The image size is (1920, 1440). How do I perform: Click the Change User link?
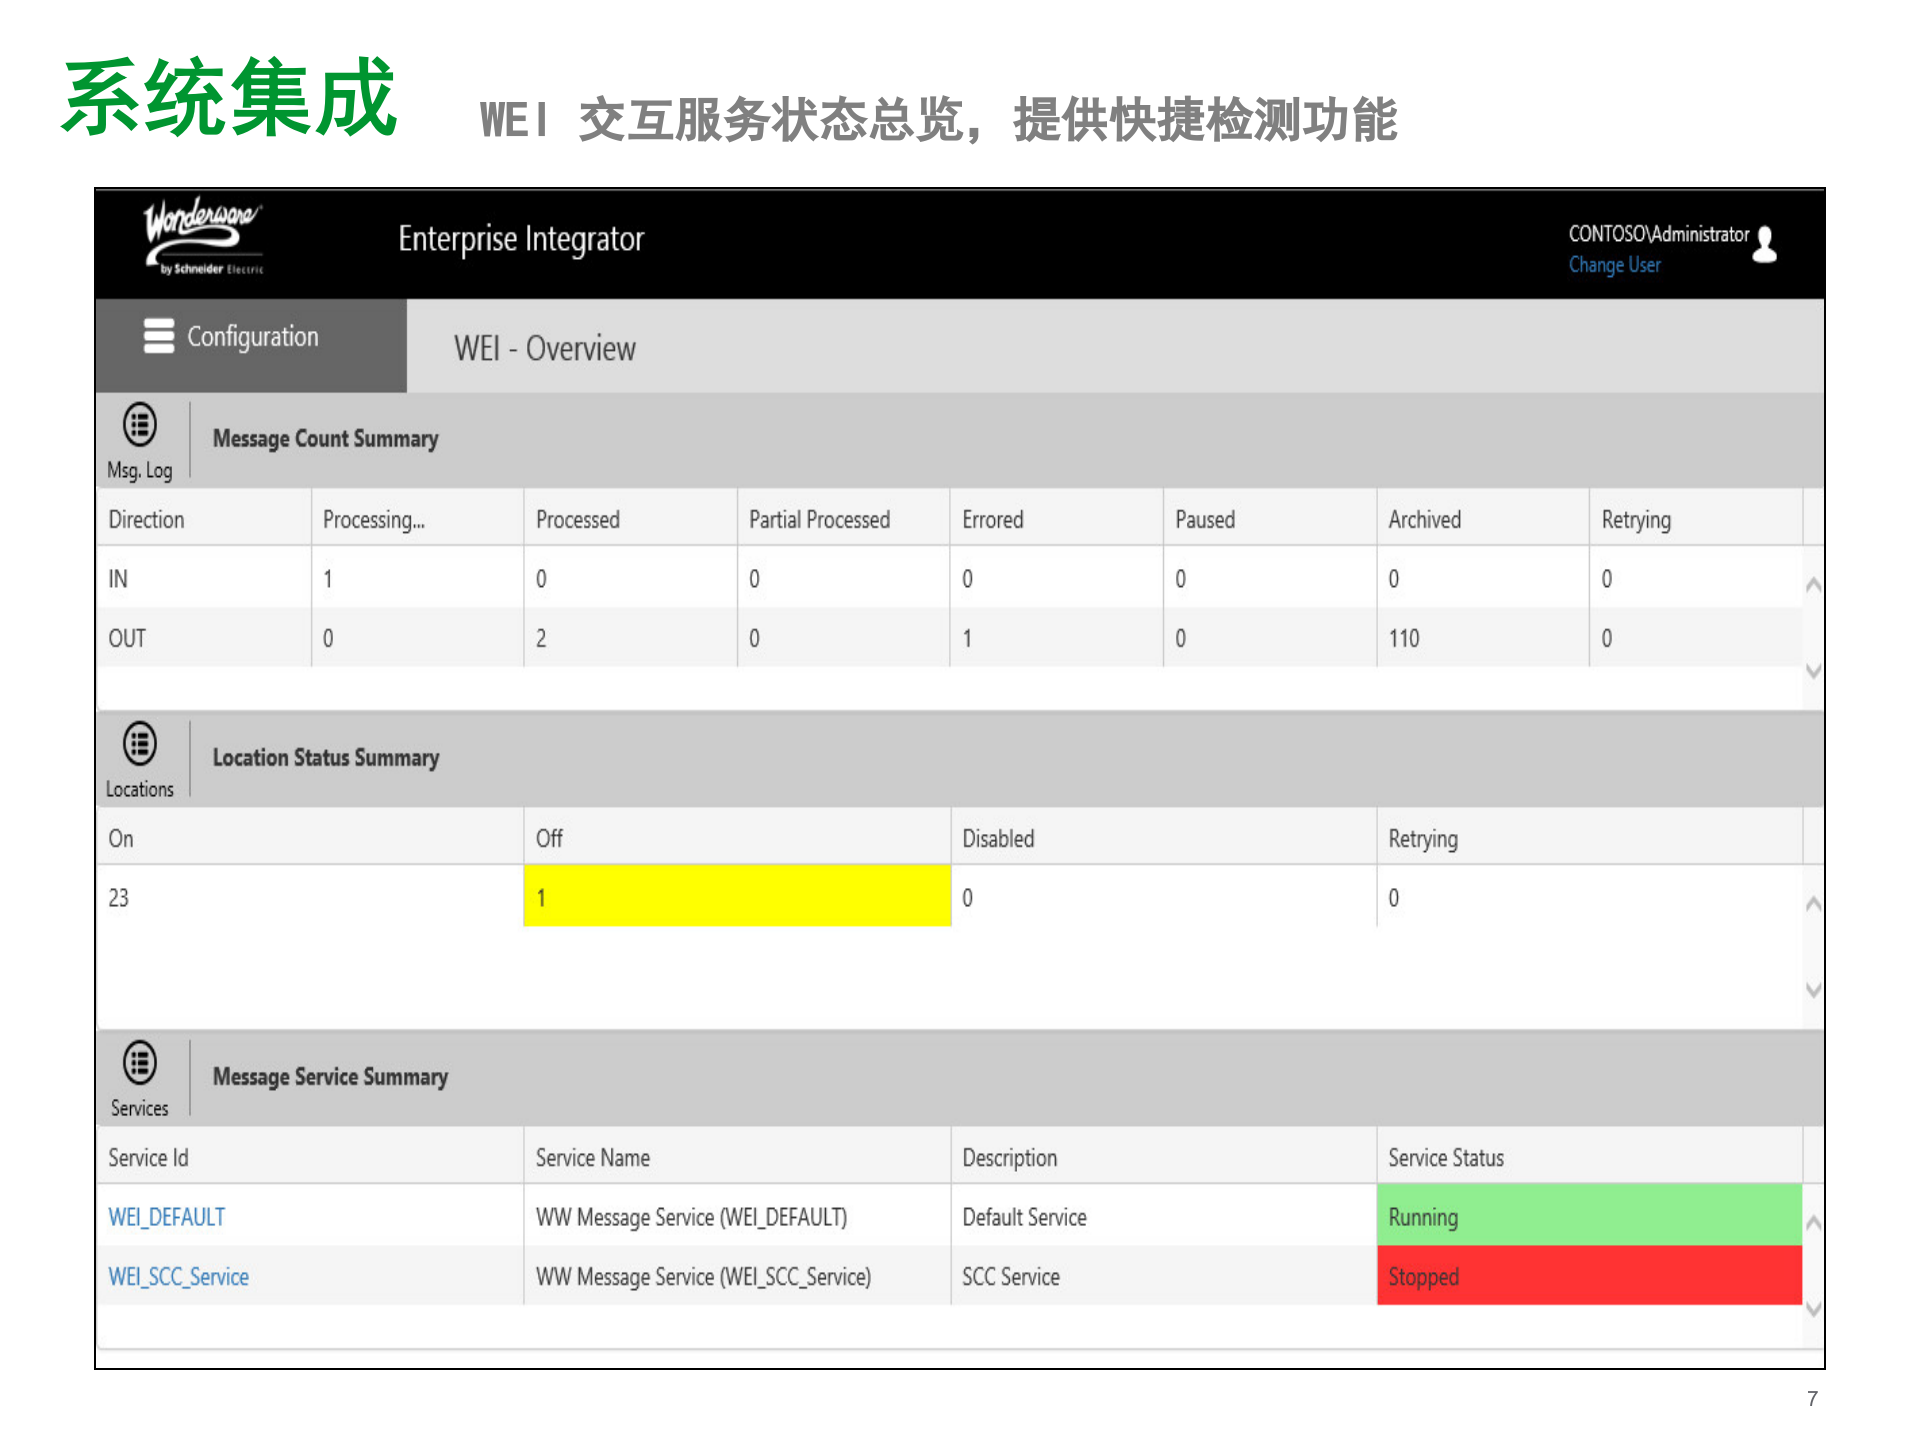pyautogui.click(x=1614, y=265)
